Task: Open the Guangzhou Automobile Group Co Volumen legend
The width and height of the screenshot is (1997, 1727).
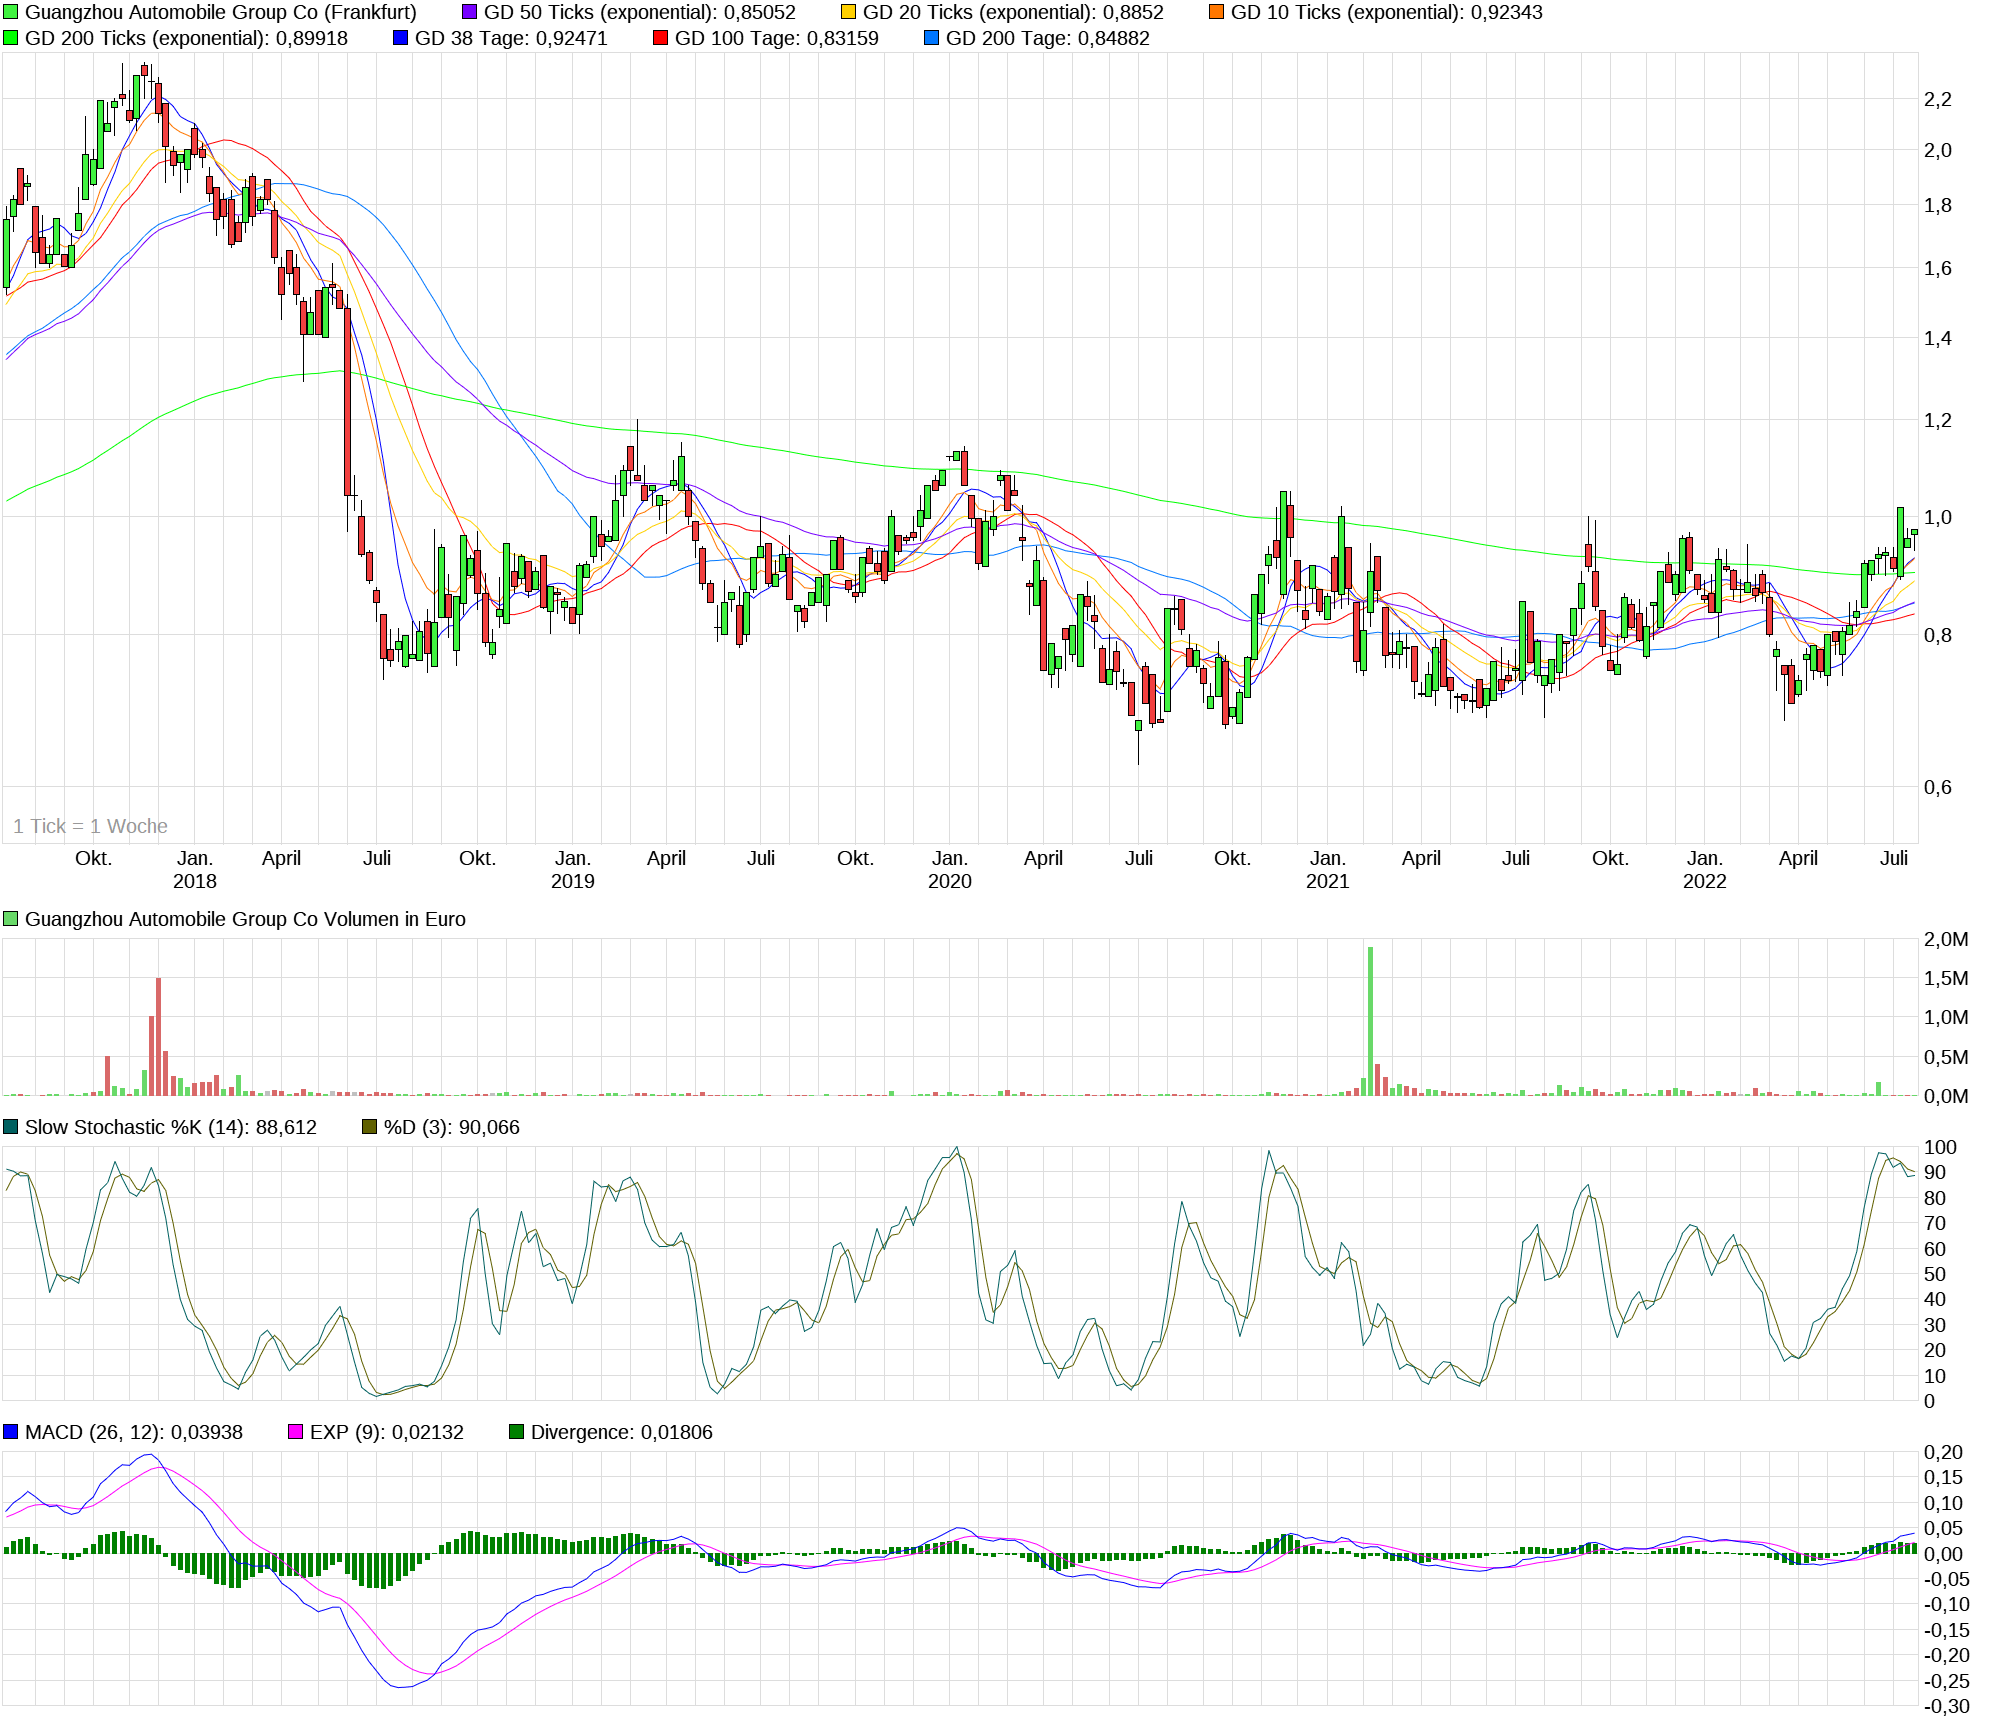Action: click(246, 919)
